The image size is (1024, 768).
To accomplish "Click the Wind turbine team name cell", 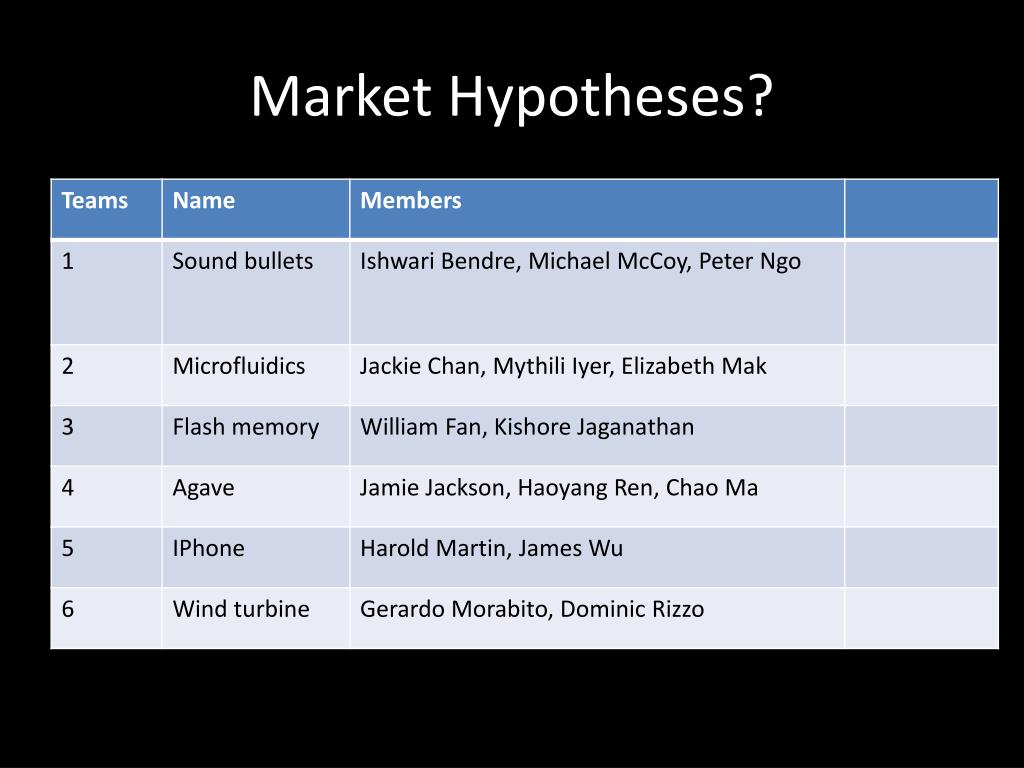I will click(256, 618).
